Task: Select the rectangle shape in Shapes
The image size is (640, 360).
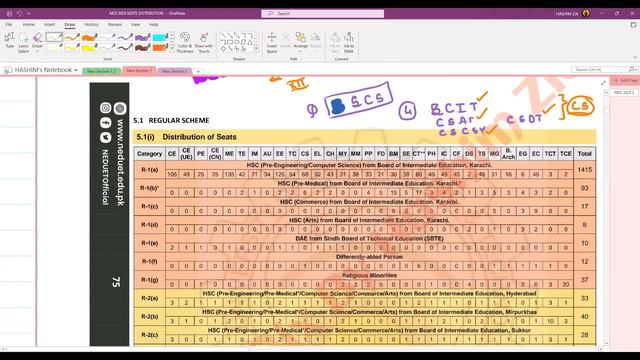Action: click(230, 42)
